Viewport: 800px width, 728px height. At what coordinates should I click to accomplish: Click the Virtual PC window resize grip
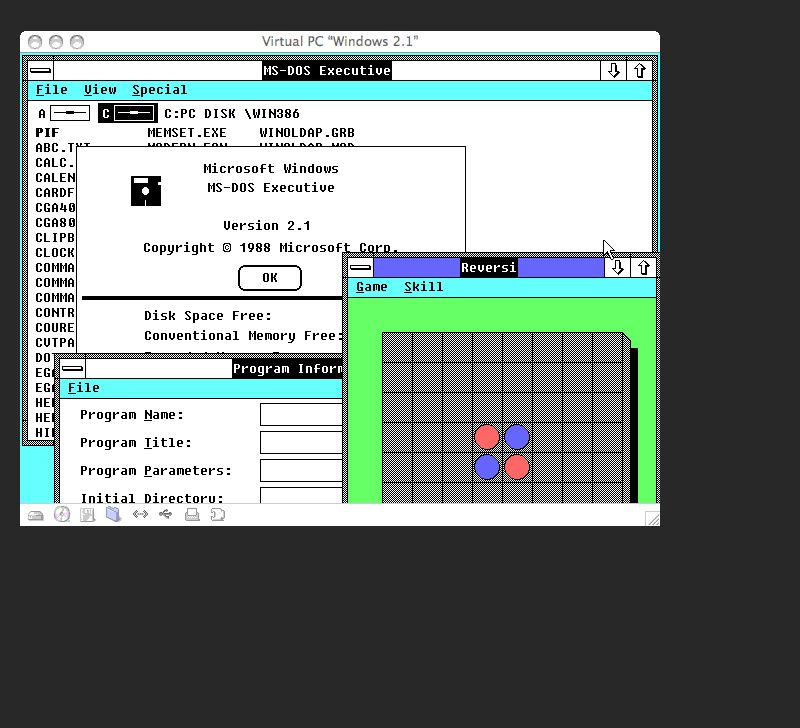coord(652,518)
